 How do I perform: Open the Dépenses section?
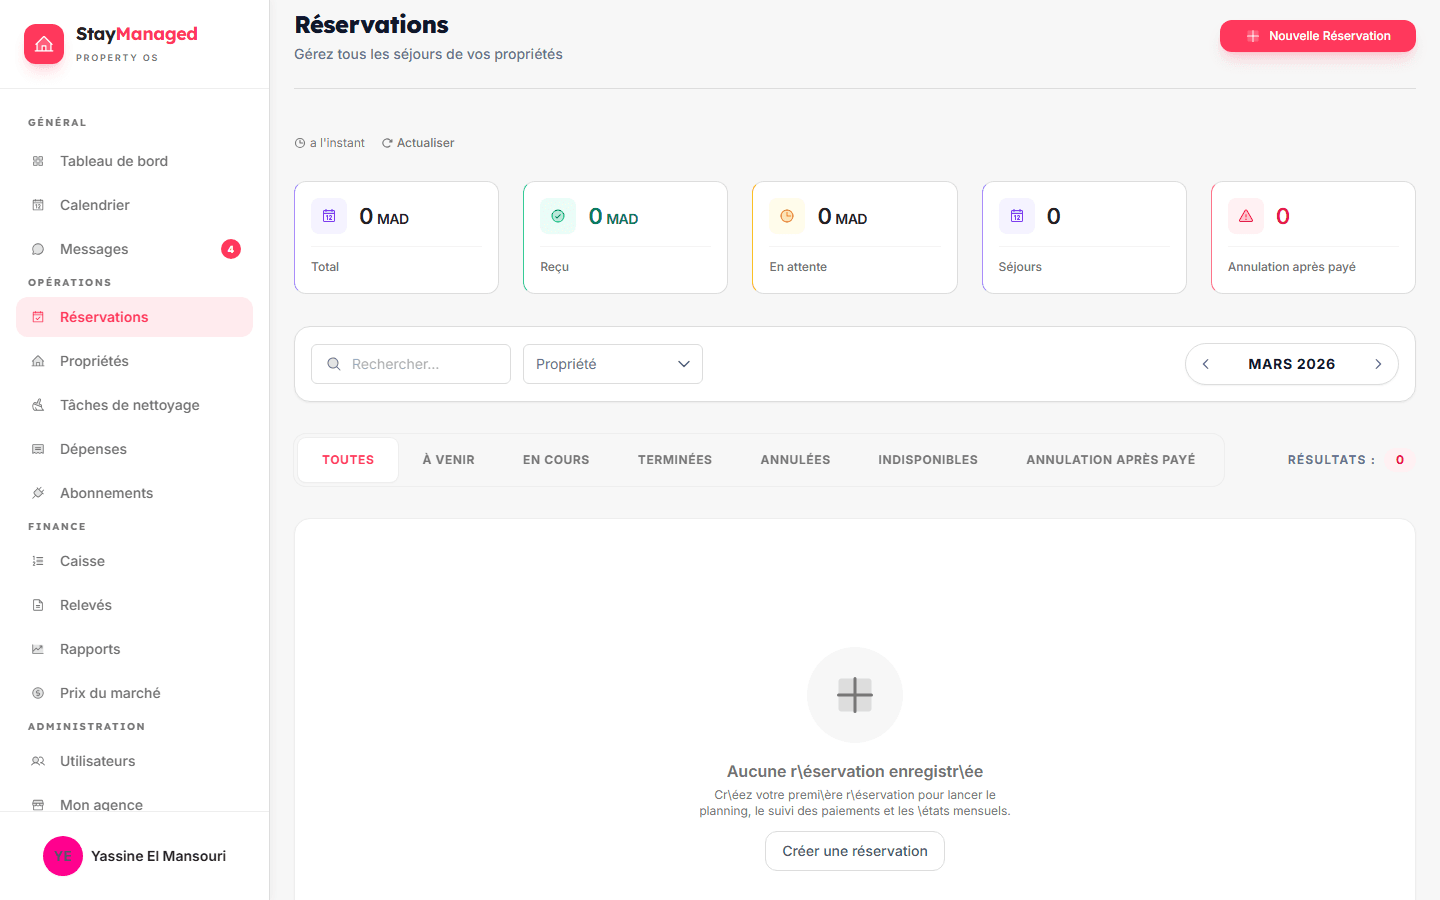93,449
